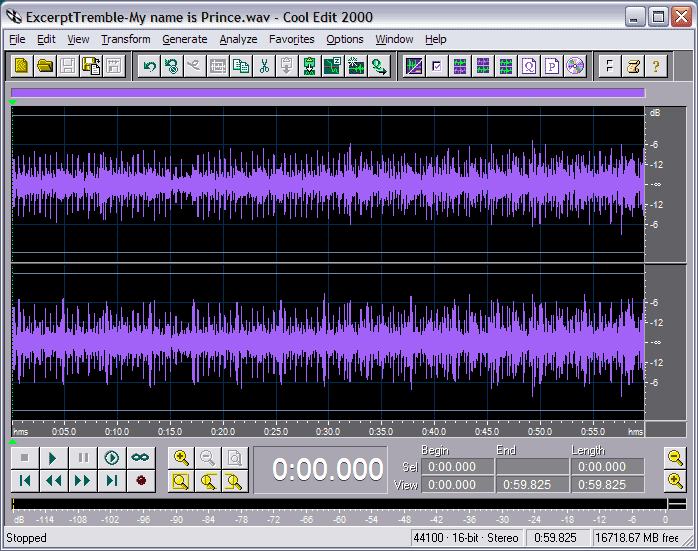The height and width of the screenshot is (551, 698).
Task: Click the sparkle waveform toolbar icon
Action: [356, 67]
